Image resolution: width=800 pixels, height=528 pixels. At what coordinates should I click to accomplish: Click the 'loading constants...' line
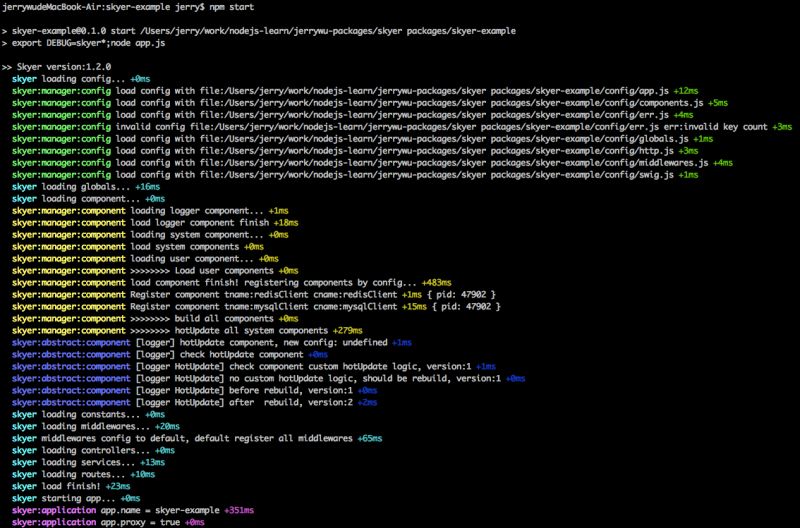coord(88,415)
